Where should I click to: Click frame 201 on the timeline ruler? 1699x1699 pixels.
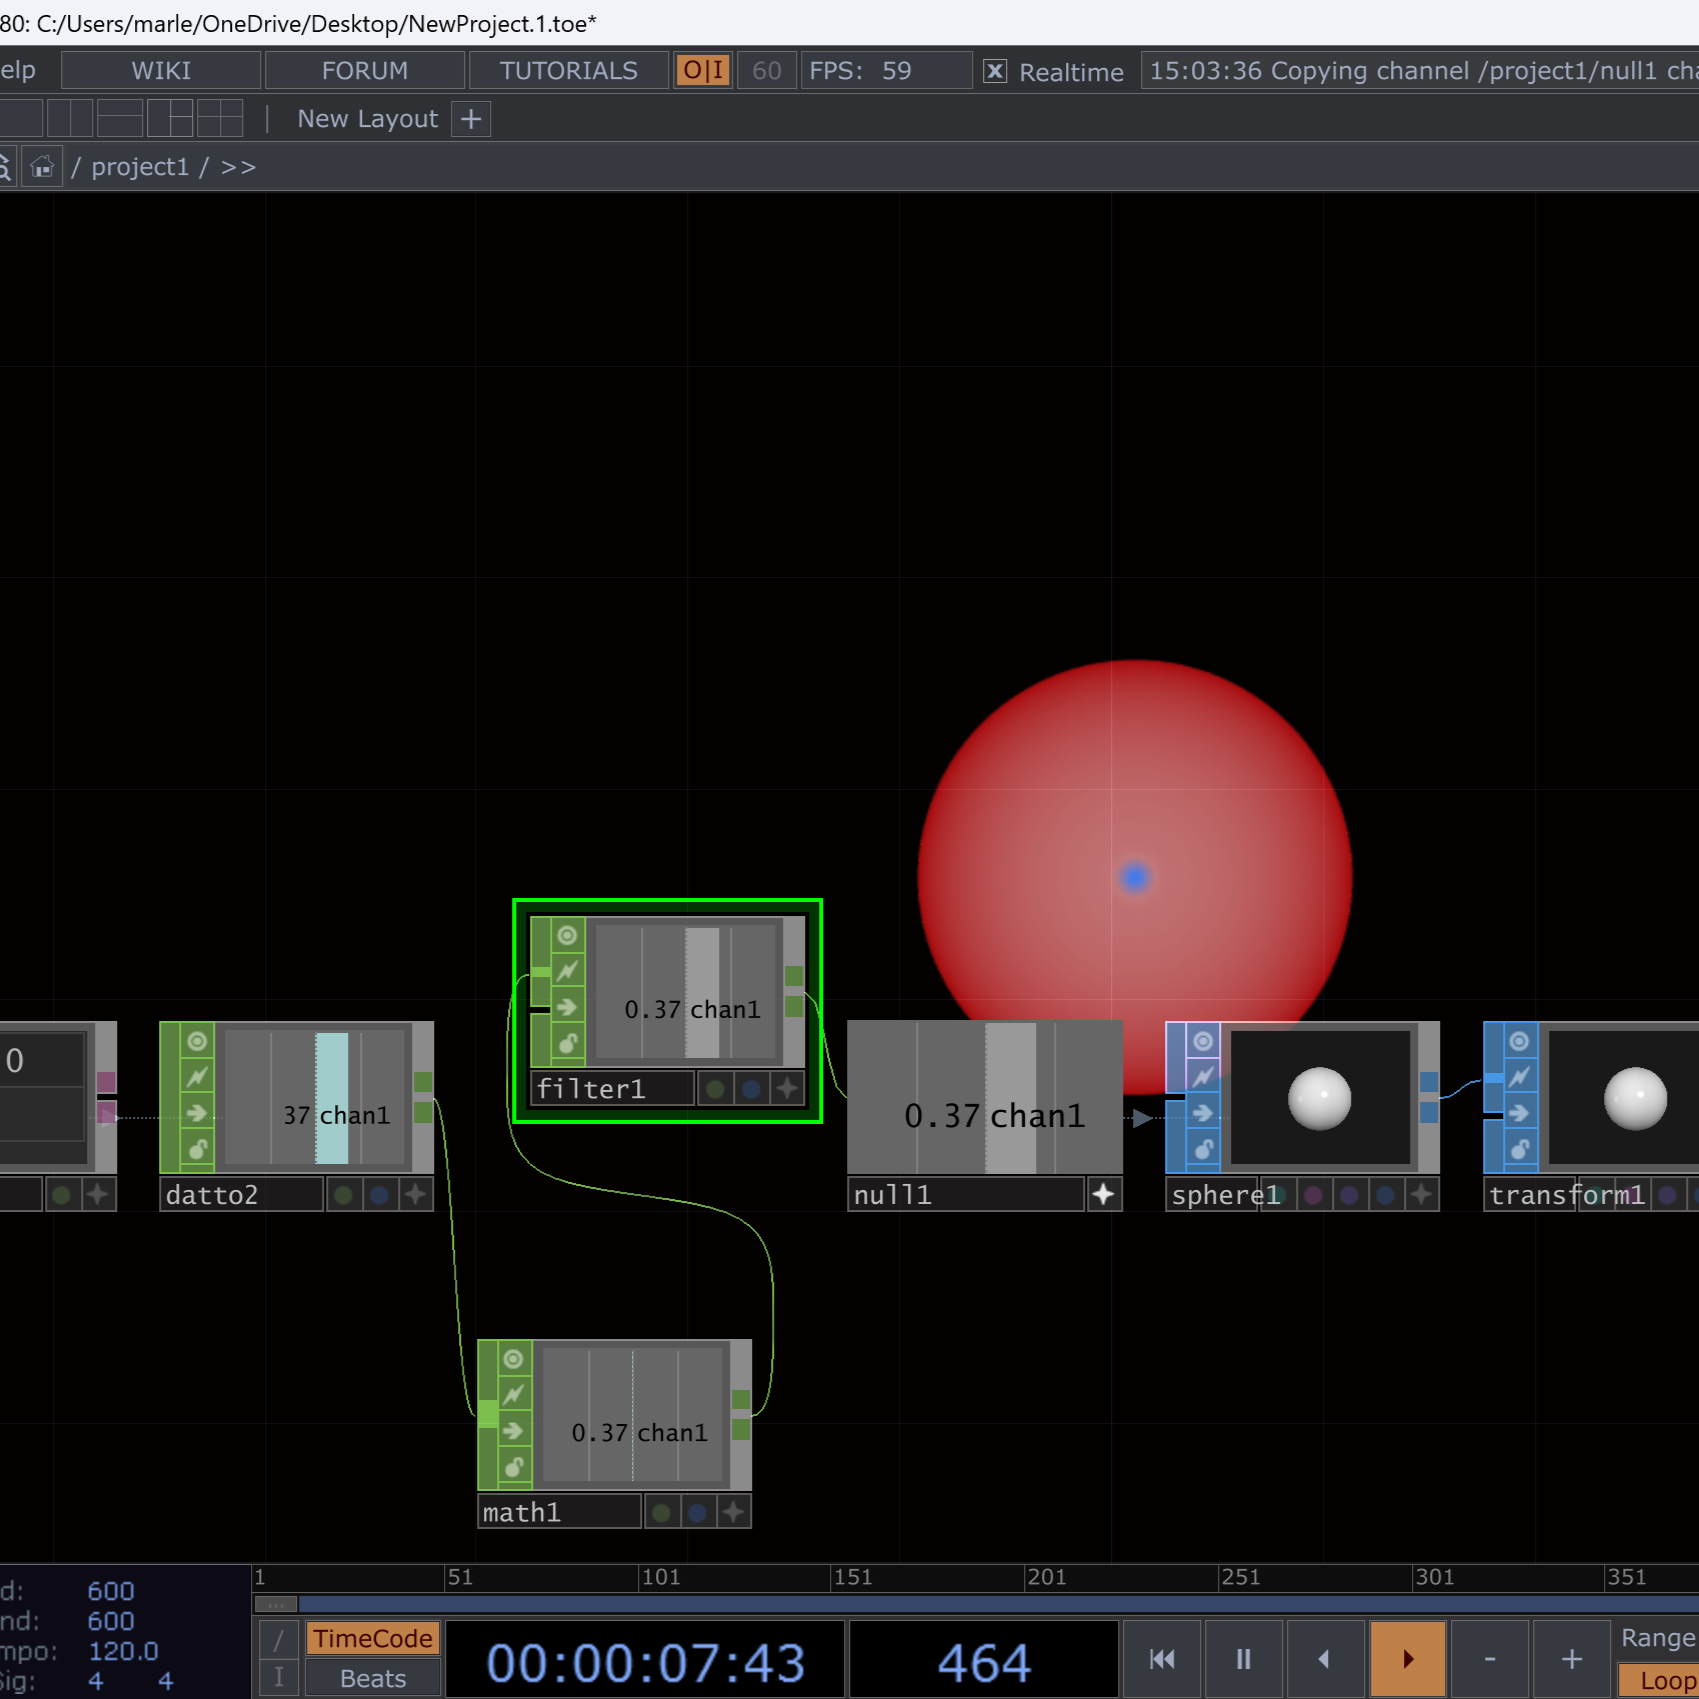pyautogui.click(x=1046, y=1577)
